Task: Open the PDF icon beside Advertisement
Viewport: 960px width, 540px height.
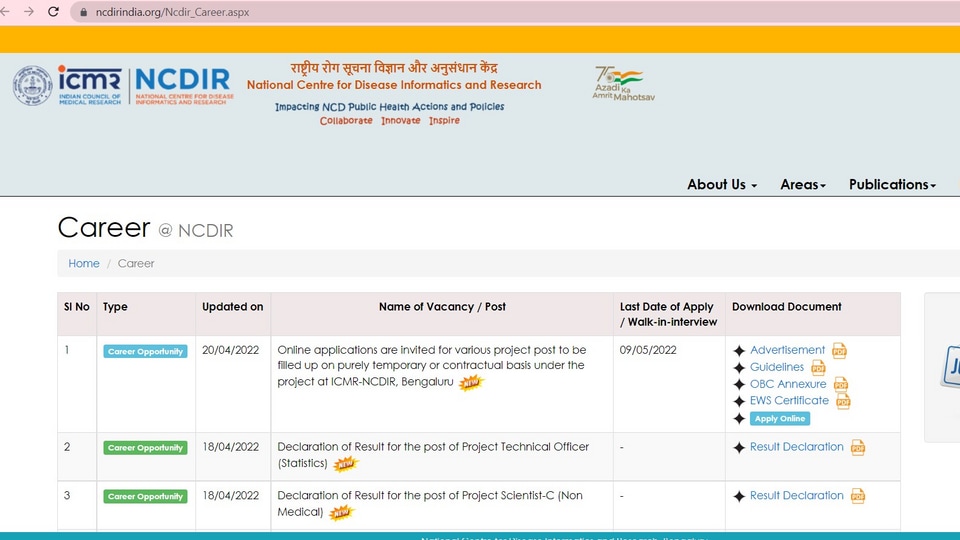Action: 839,351
